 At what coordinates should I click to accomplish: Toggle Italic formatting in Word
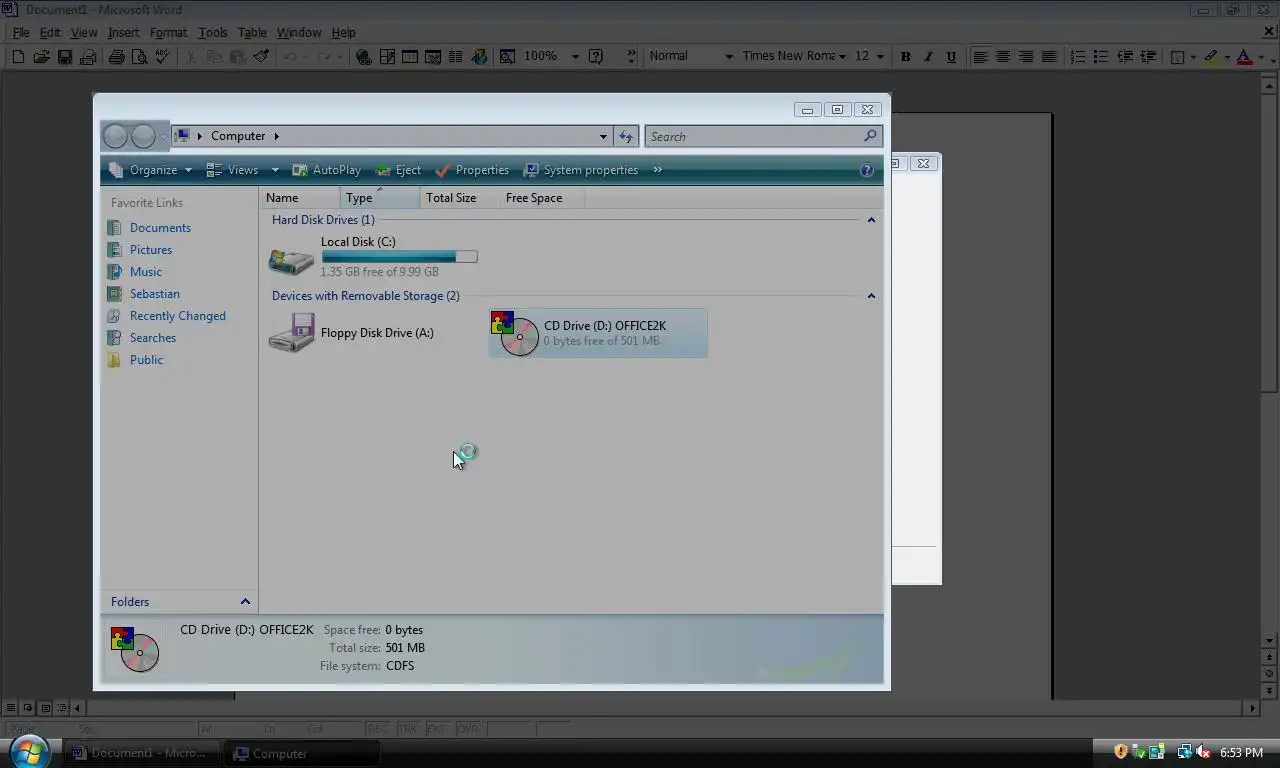(928, 57)
